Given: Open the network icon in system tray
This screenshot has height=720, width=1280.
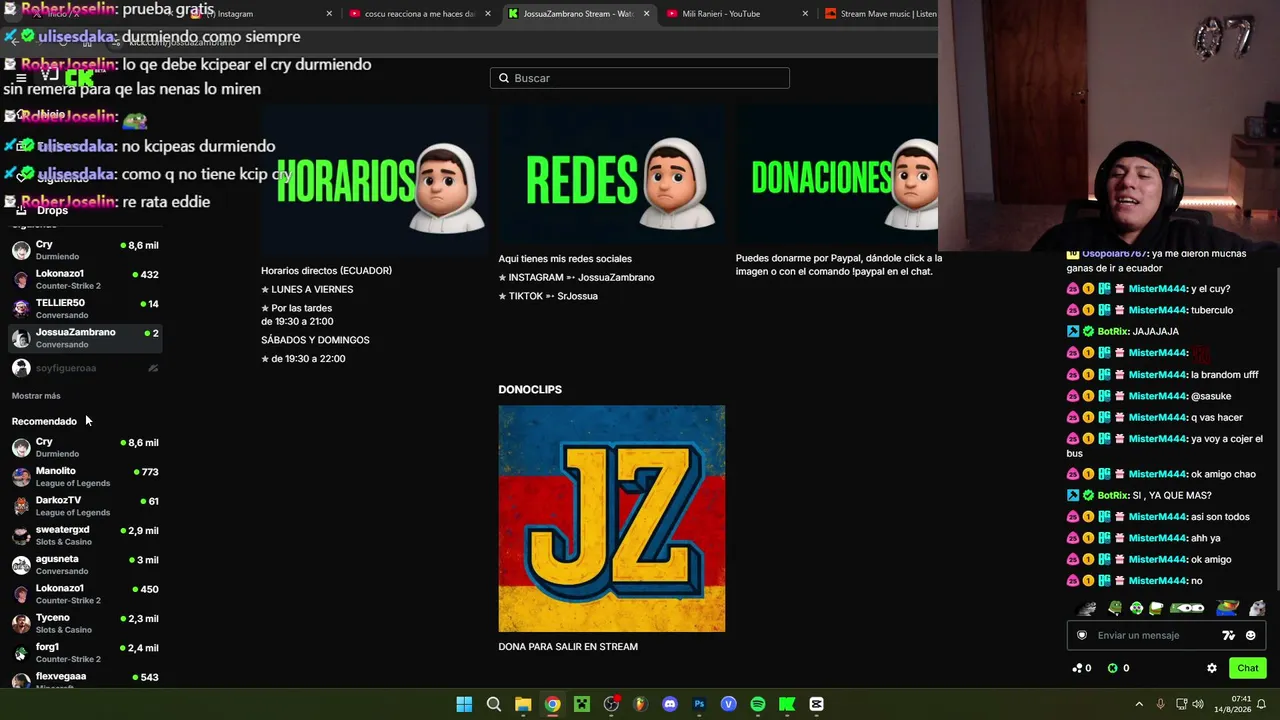Looking at the screenshot, I should (1181, 704).
